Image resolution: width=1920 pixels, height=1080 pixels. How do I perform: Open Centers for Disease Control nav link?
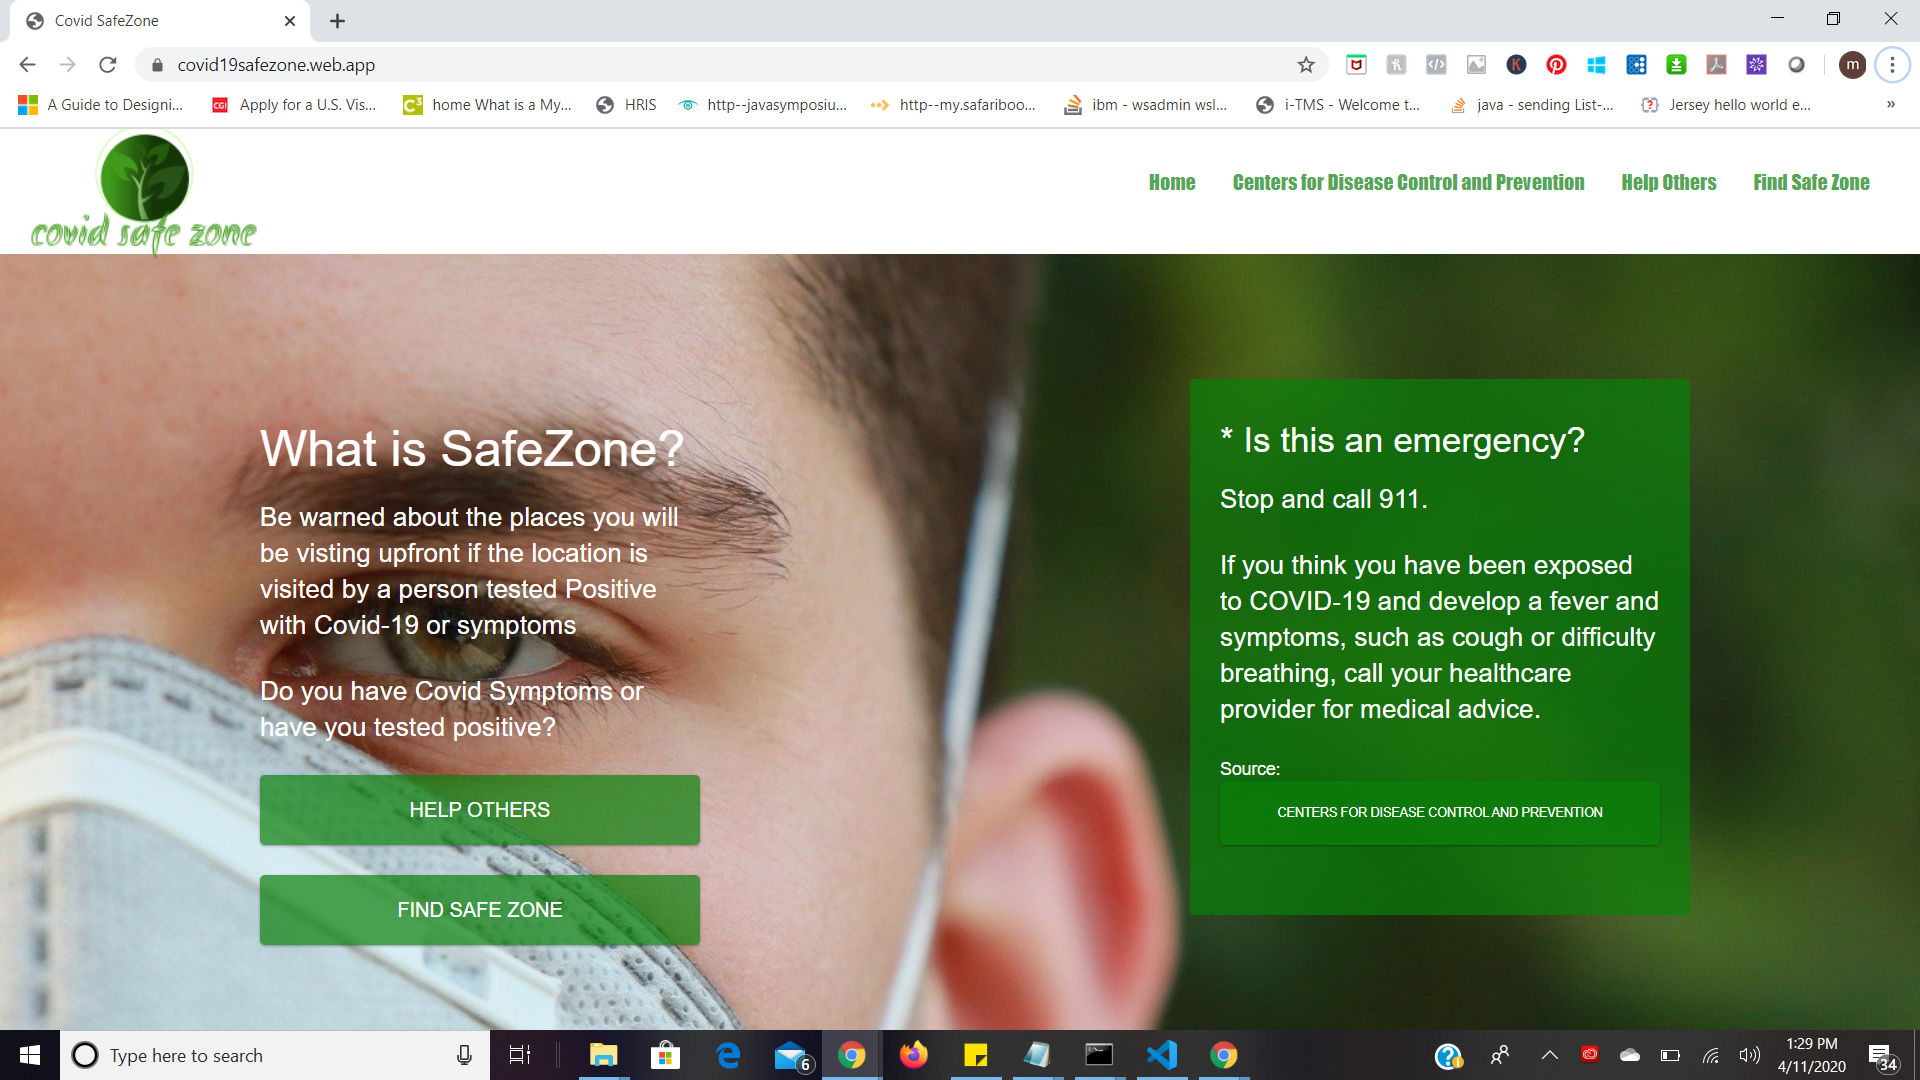point(1408,182)
